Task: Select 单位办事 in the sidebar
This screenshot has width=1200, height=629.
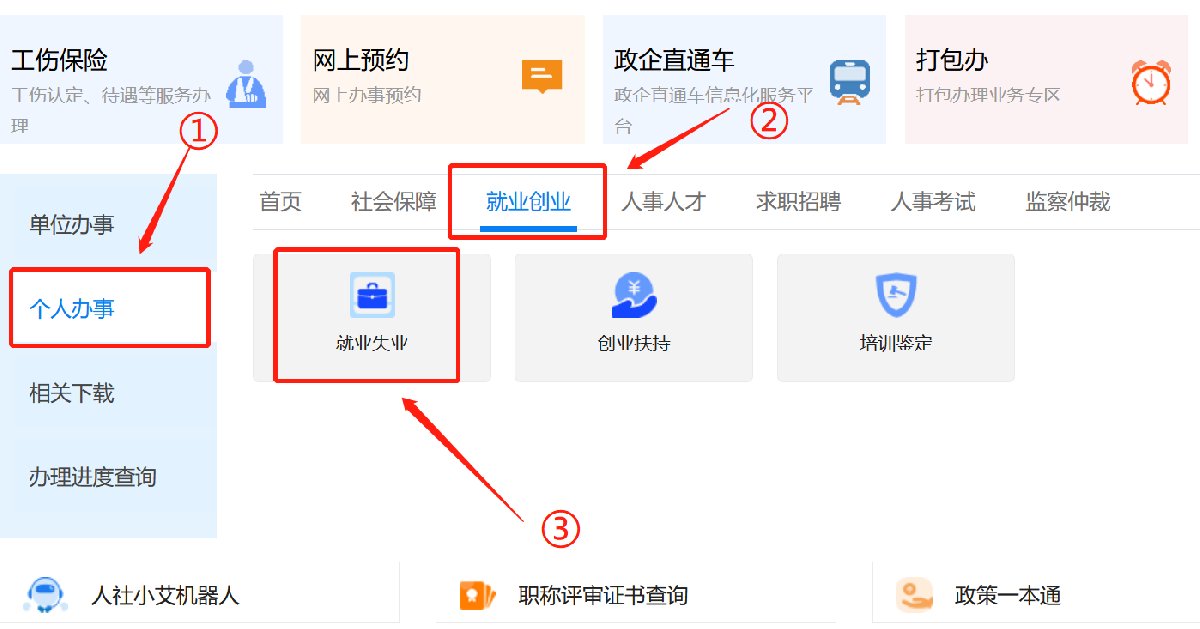Action: click(72, 225)
